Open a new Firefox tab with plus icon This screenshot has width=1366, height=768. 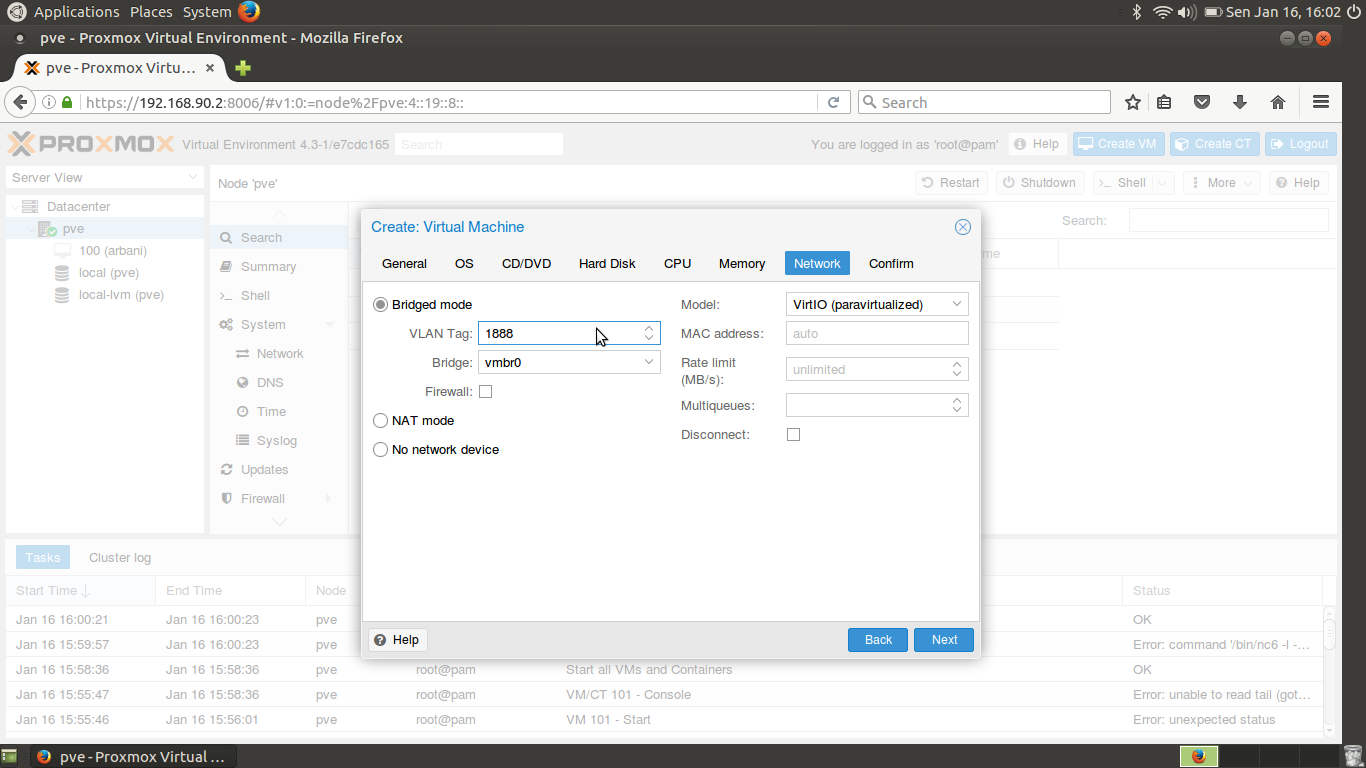pyautogui.click(x=243, y=68)
